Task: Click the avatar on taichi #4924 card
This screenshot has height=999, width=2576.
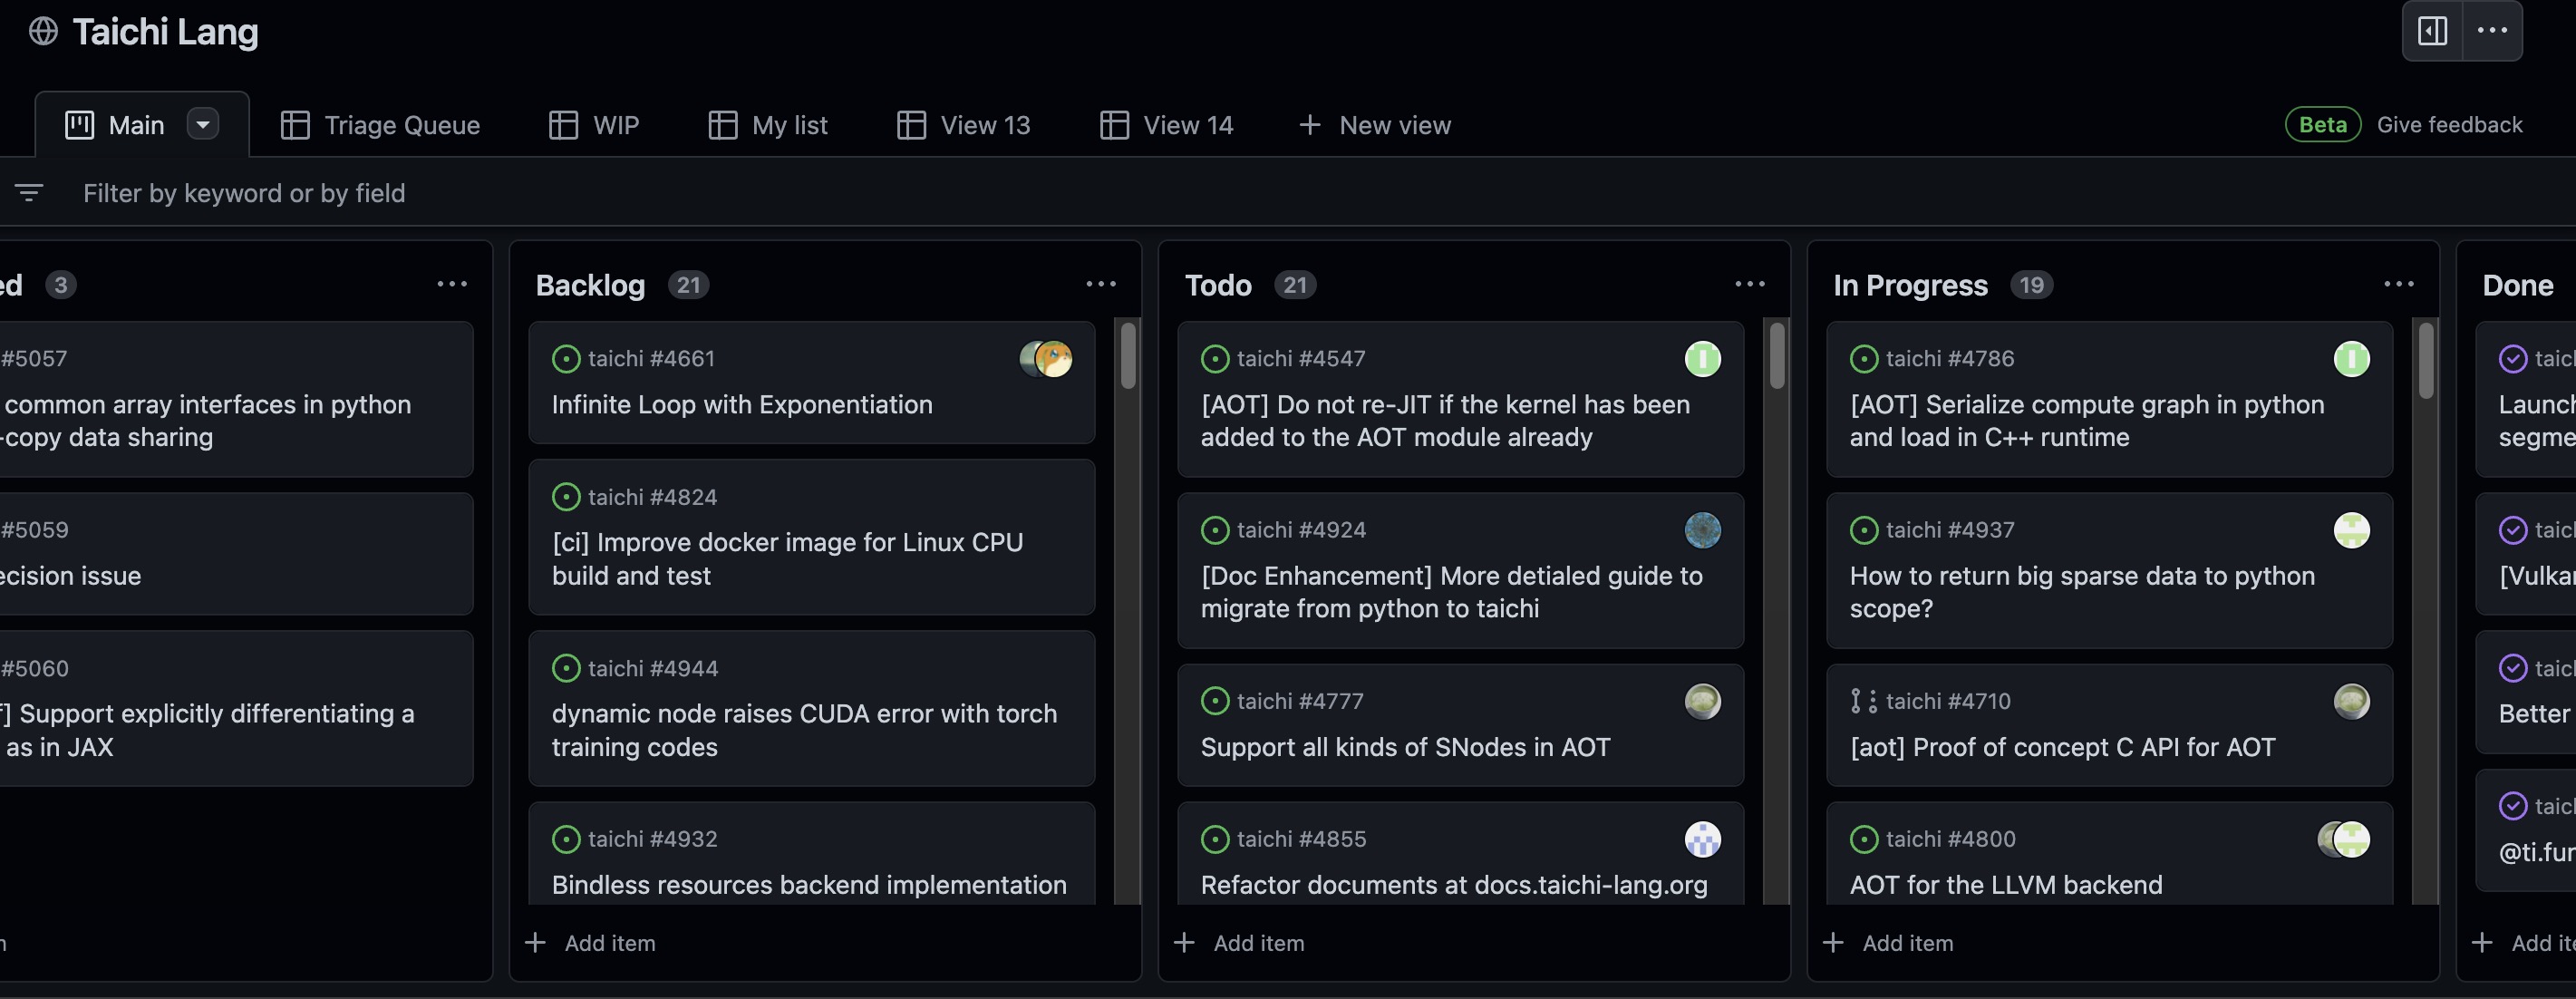Action: coord(1703,530)
